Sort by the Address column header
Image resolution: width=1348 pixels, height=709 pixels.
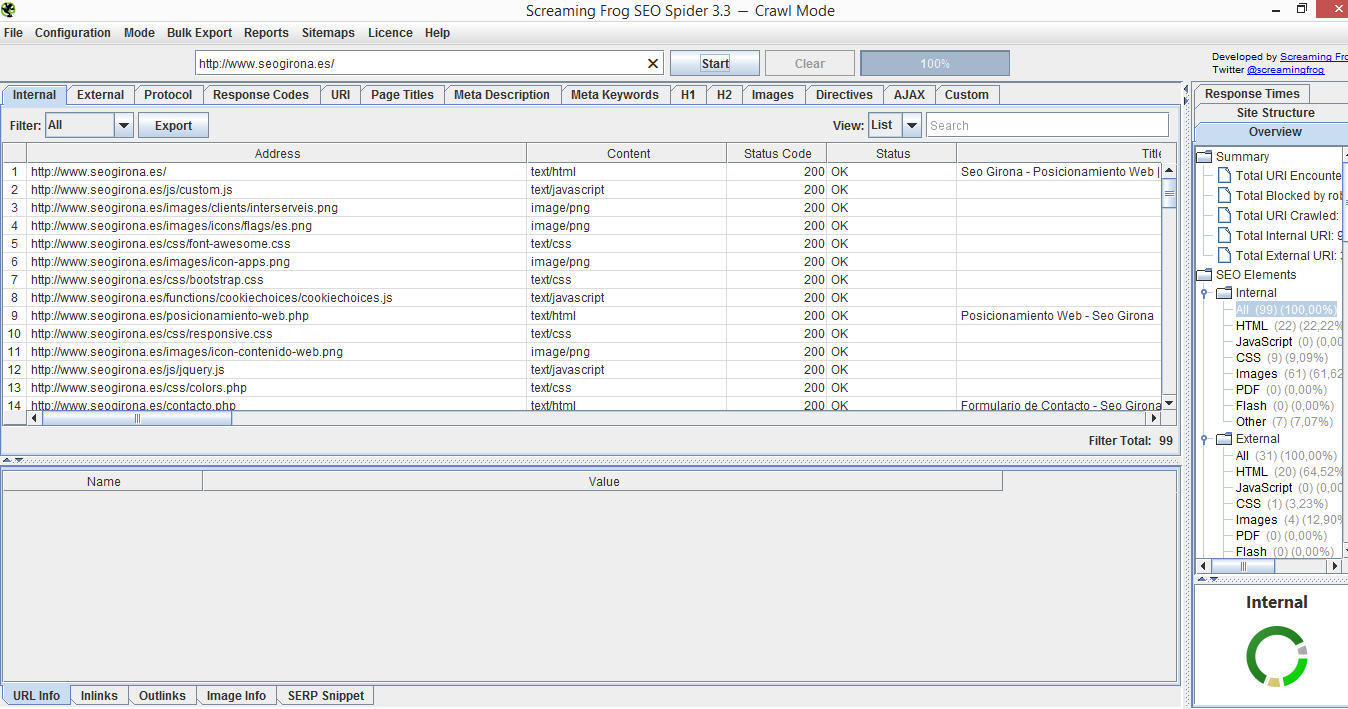click(x=277, y=153)
